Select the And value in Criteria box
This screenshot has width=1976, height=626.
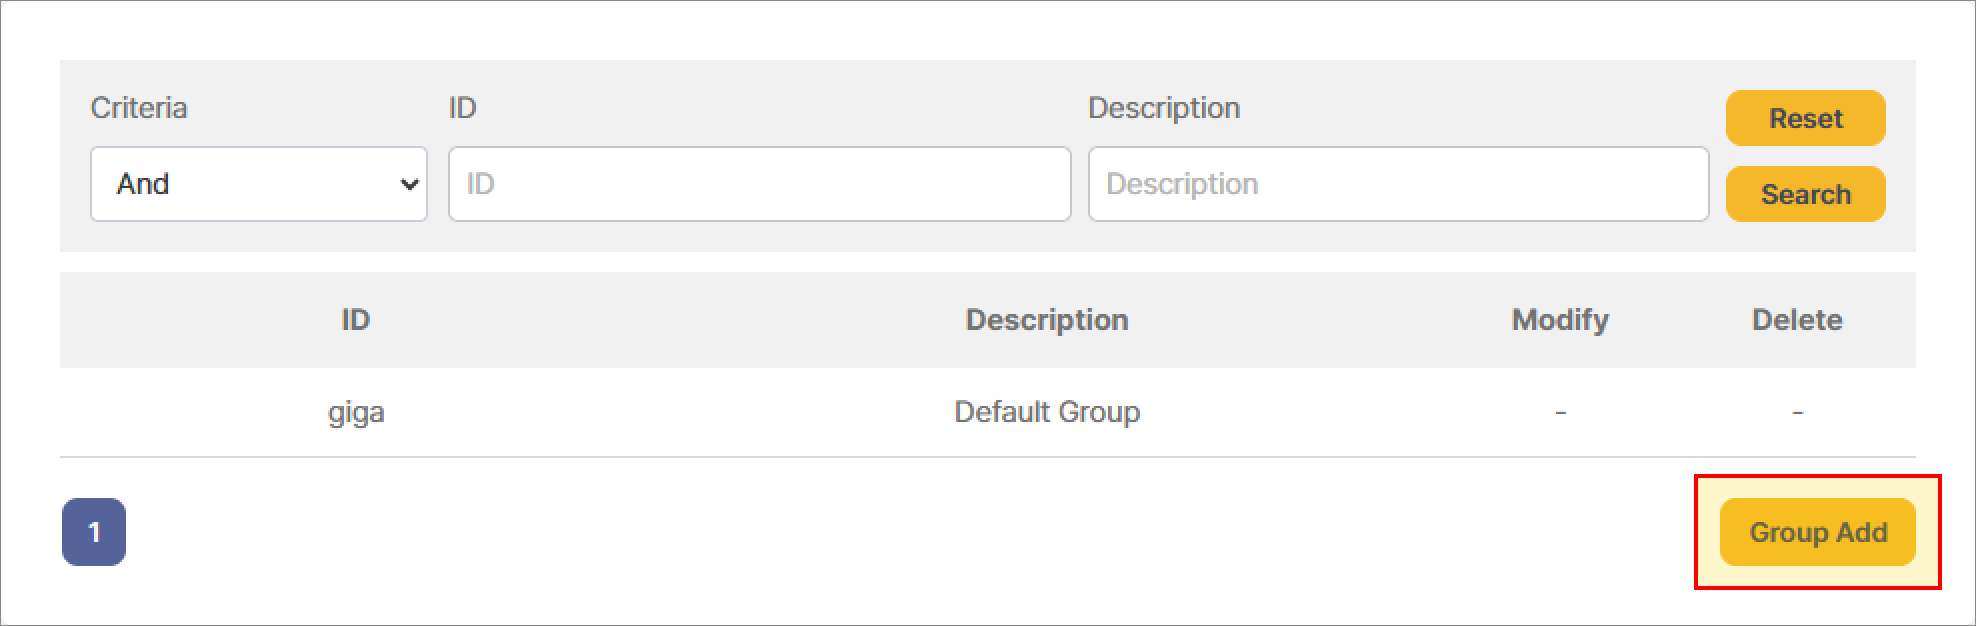(x=143, y=184)
